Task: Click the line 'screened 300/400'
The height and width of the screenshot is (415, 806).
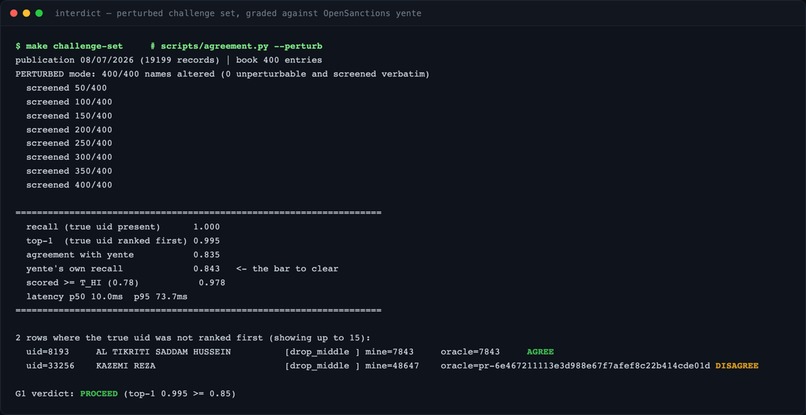Action: pos(69,157)
